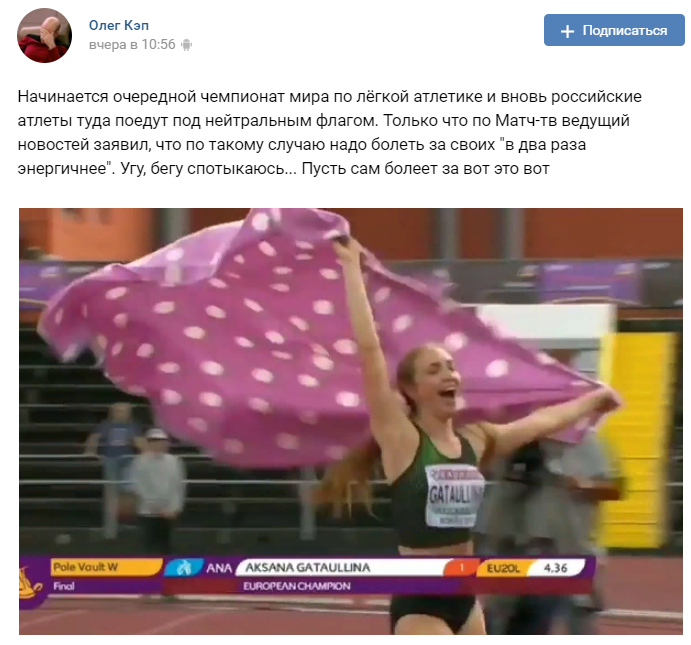Click the EU20L yellow badge
The width and height of the screenshot is (691, 645).
[x=503, y=568]
